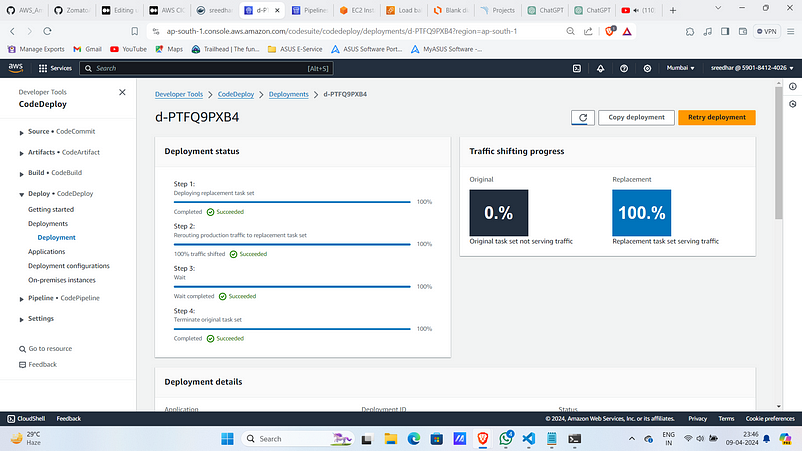Click Copy deployment button
Viewport: 802px width, 451px height.
click(x=636, y=118)
